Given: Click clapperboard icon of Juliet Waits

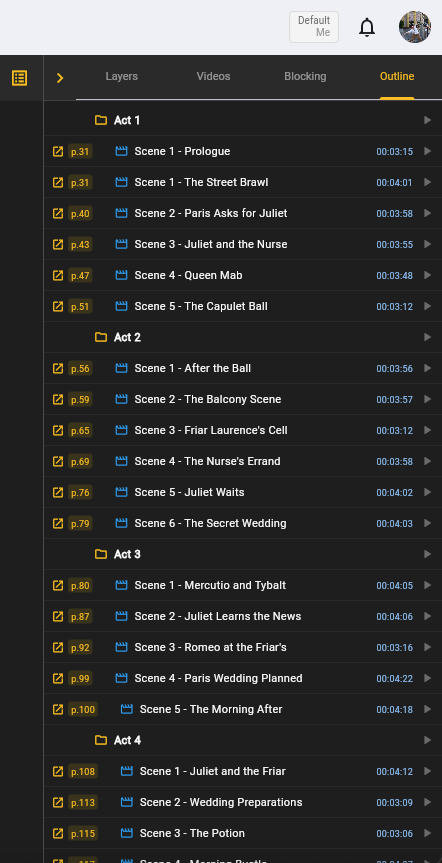Looking at the screenshot, I should pyautogui.click(x=121, y=492).
